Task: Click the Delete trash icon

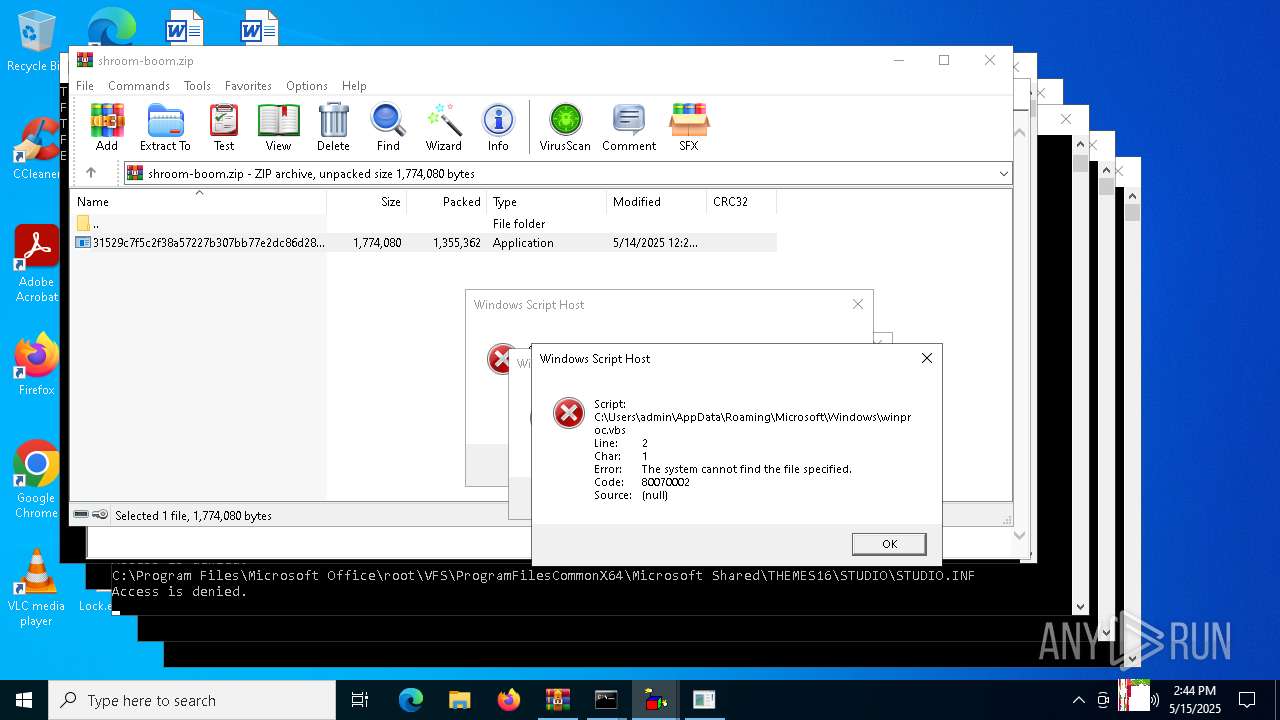Action: click(x=333, y=127)
